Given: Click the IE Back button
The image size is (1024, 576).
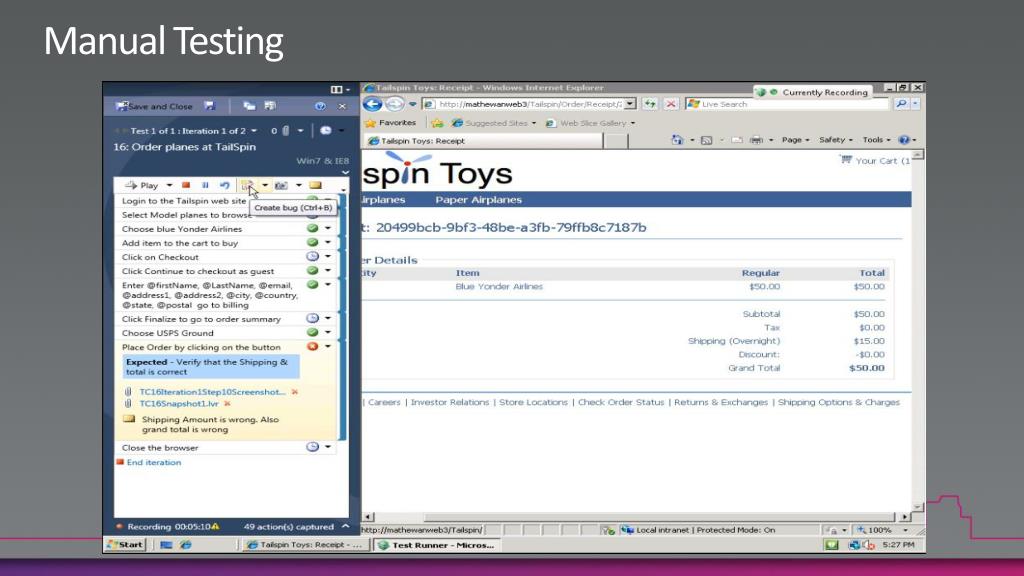Looking at the screenshot, I should [x=372, y=104].
